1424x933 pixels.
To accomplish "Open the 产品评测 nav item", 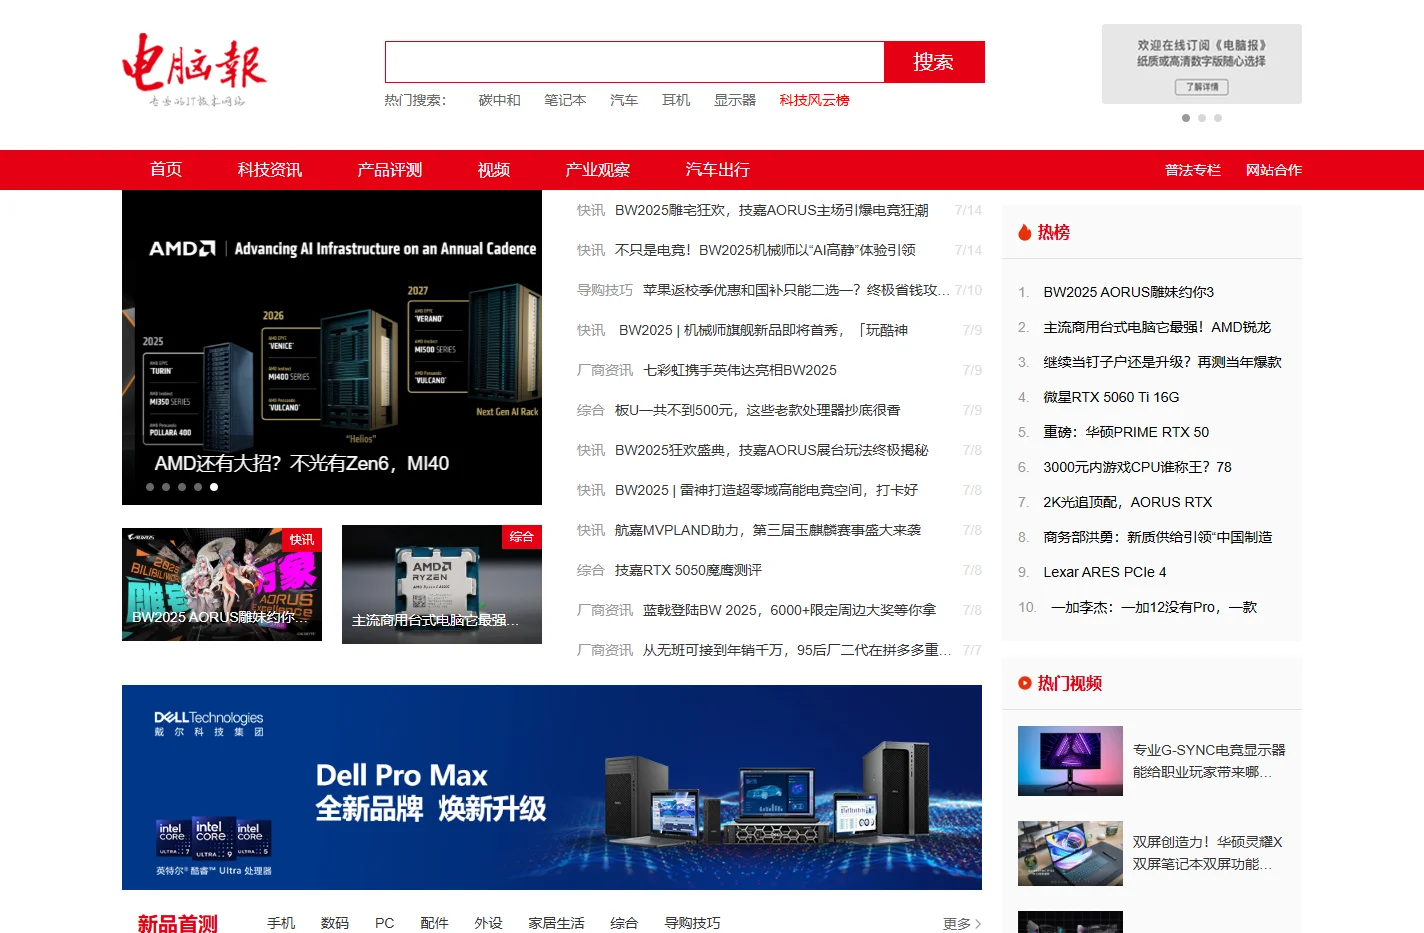I will point(390,170).
